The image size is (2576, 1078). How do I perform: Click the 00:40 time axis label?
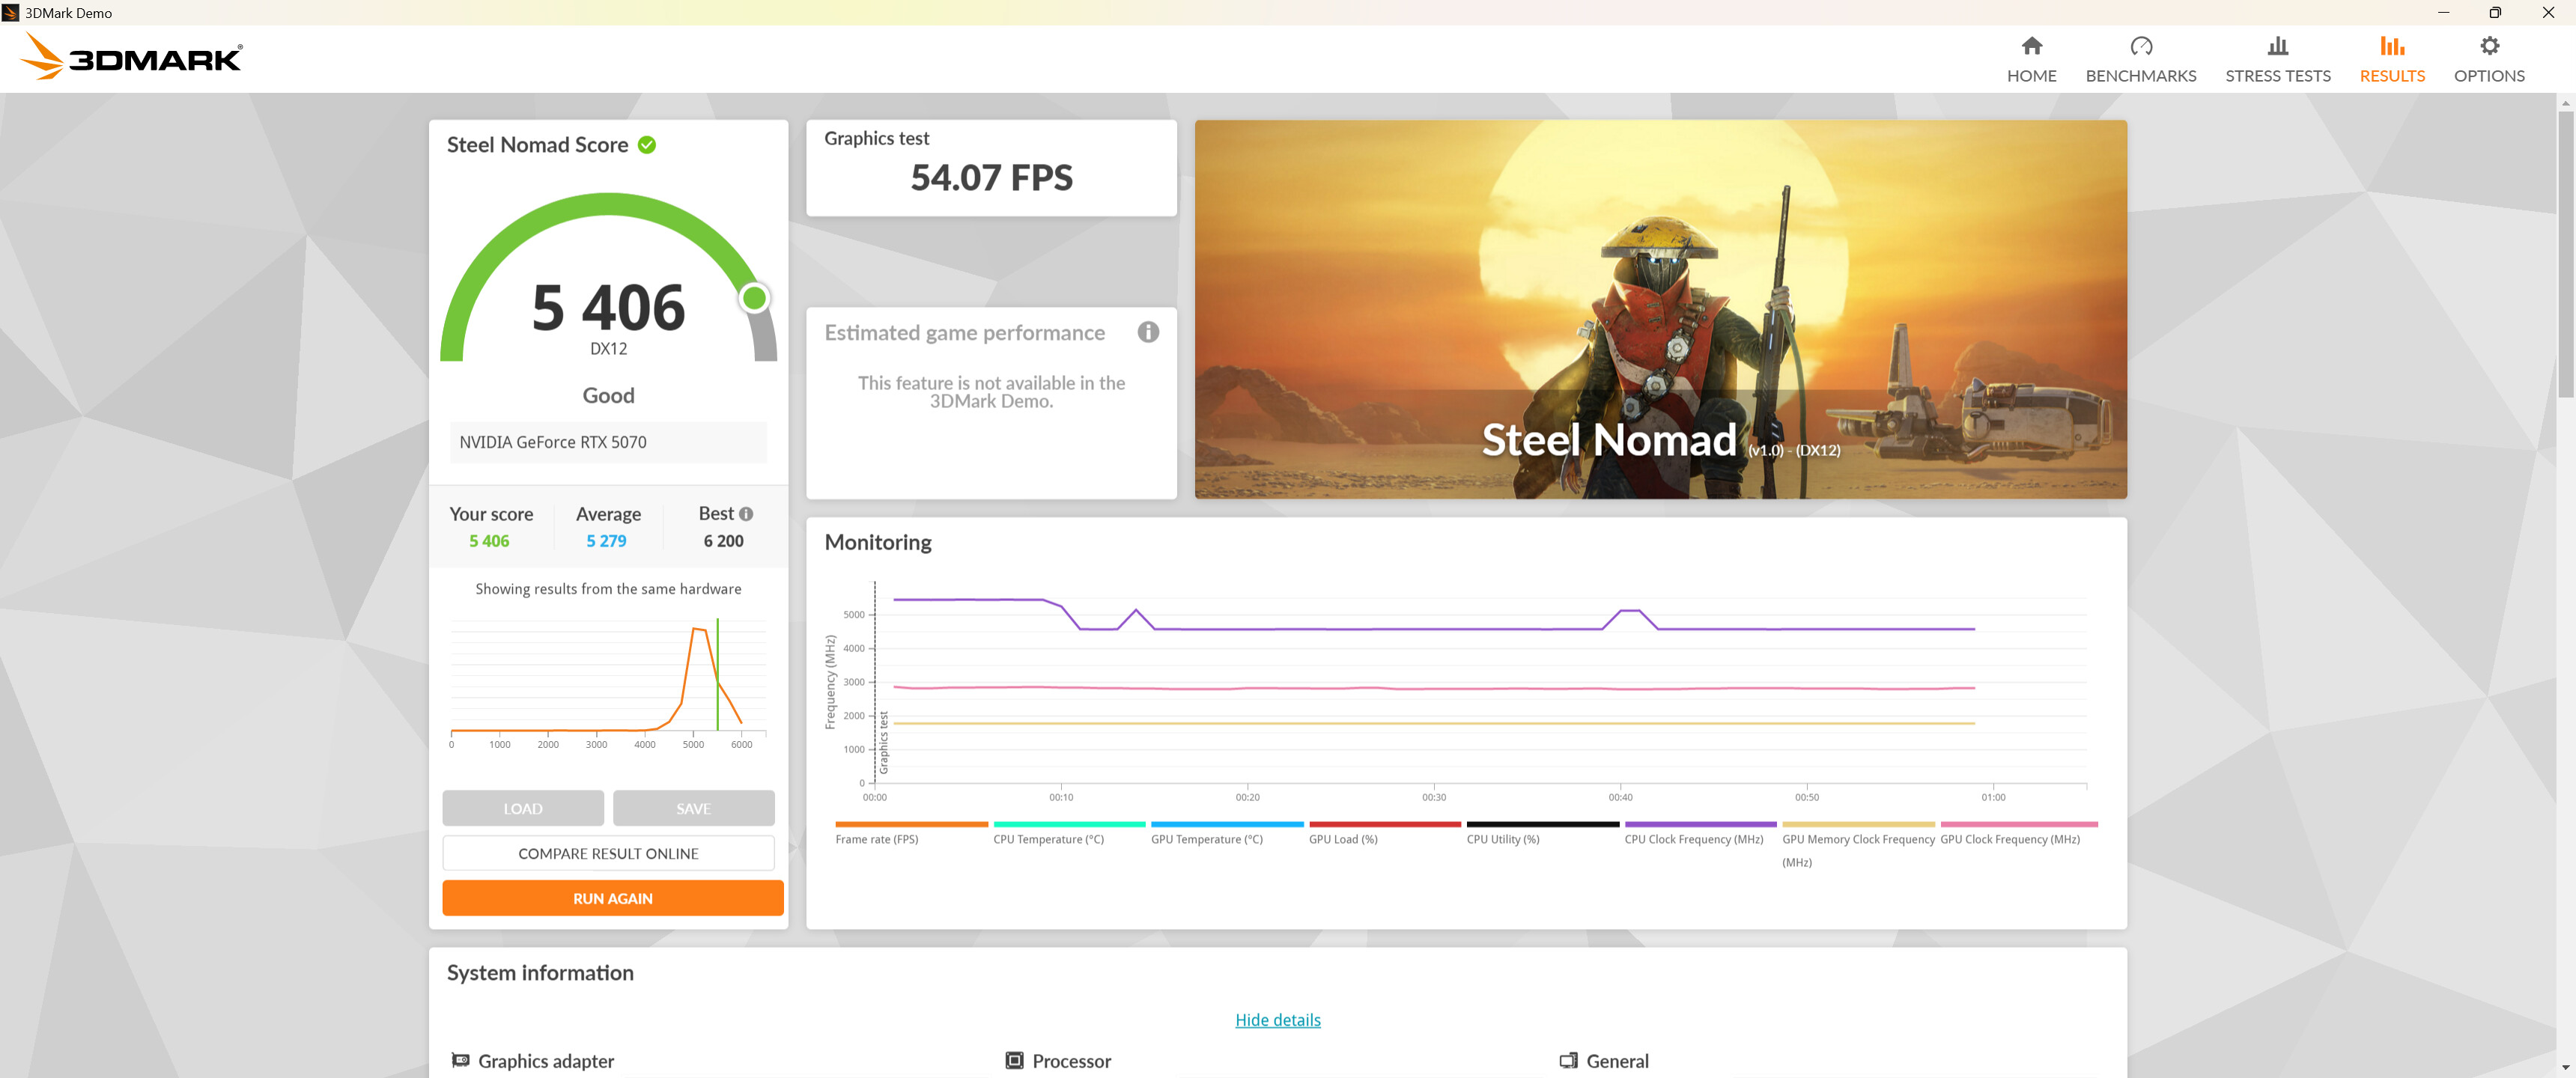tap(1620, 797)
